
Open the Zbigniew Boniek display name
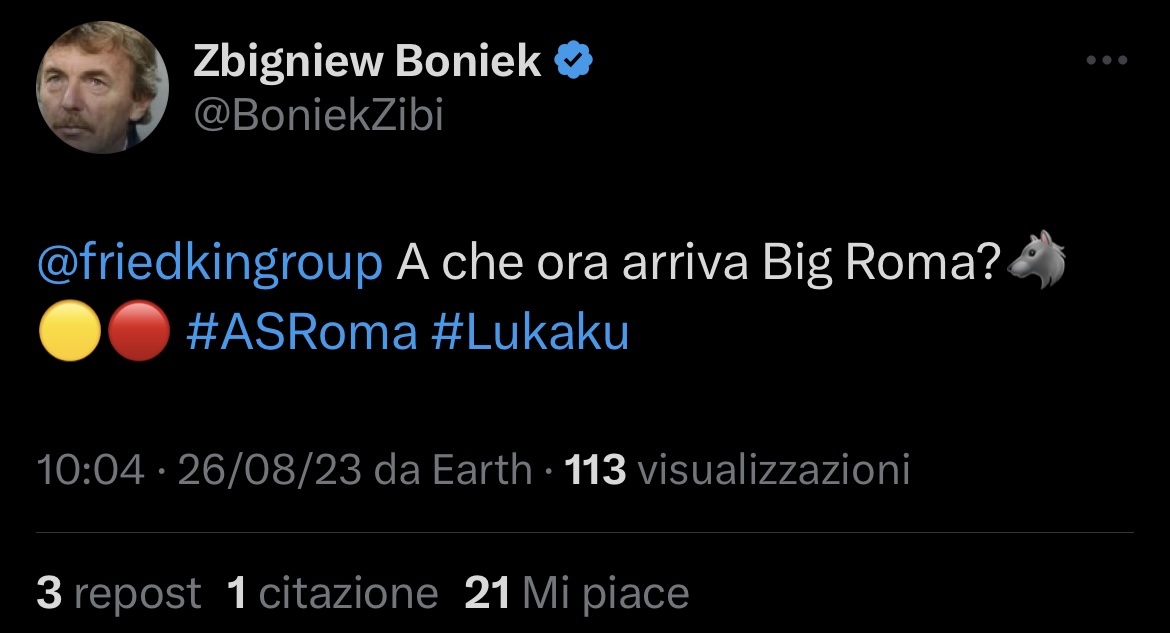coord(366,63)
